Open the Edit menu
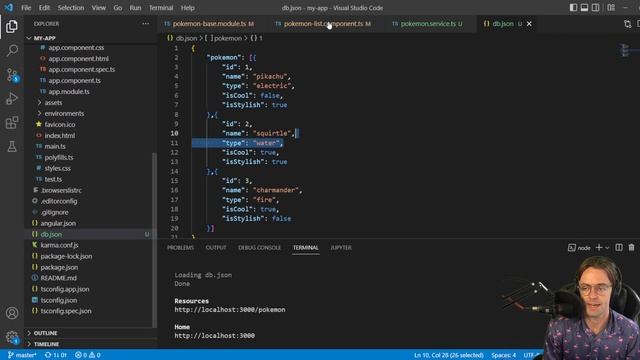The height and width of the screenshot is (360, 640). point(44,8)
